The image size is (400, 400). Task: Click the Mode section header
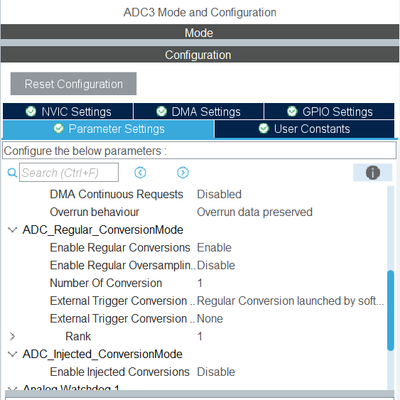[200, 32]
